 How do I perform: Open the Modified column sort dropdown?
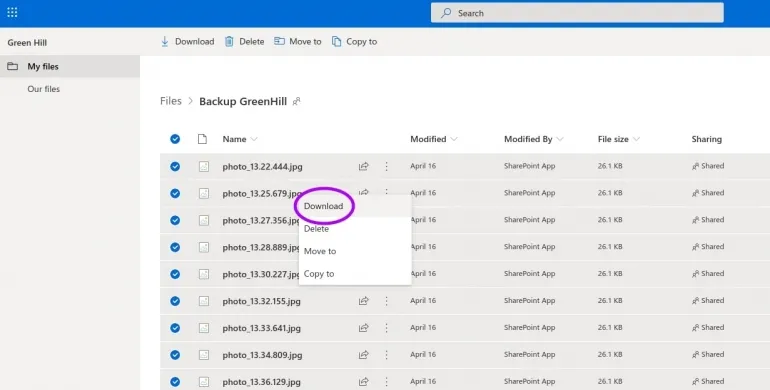tap(454, 139)
